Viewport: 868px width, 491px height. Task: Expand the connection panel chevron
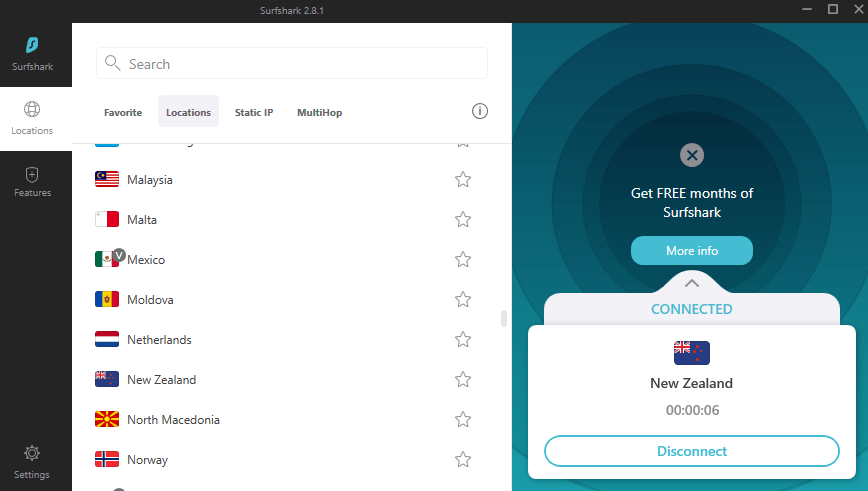(x=691, y=283)
